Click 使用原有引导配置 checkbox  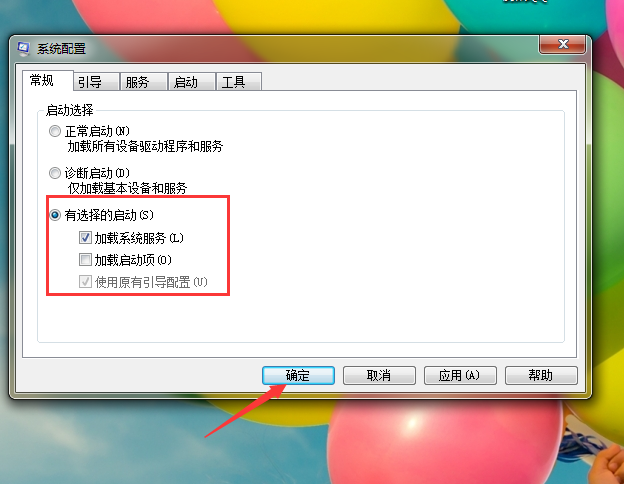coord(85,282)
